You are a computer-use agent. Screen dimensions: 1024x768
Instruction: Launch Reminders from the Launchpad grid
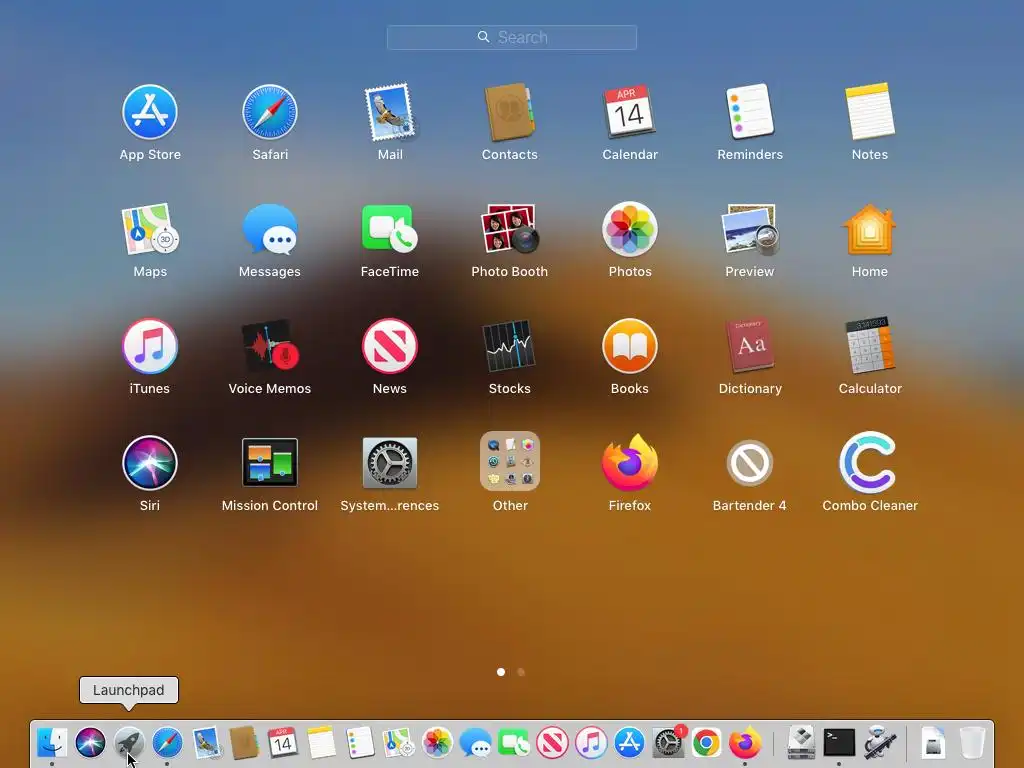pos(750,111)
